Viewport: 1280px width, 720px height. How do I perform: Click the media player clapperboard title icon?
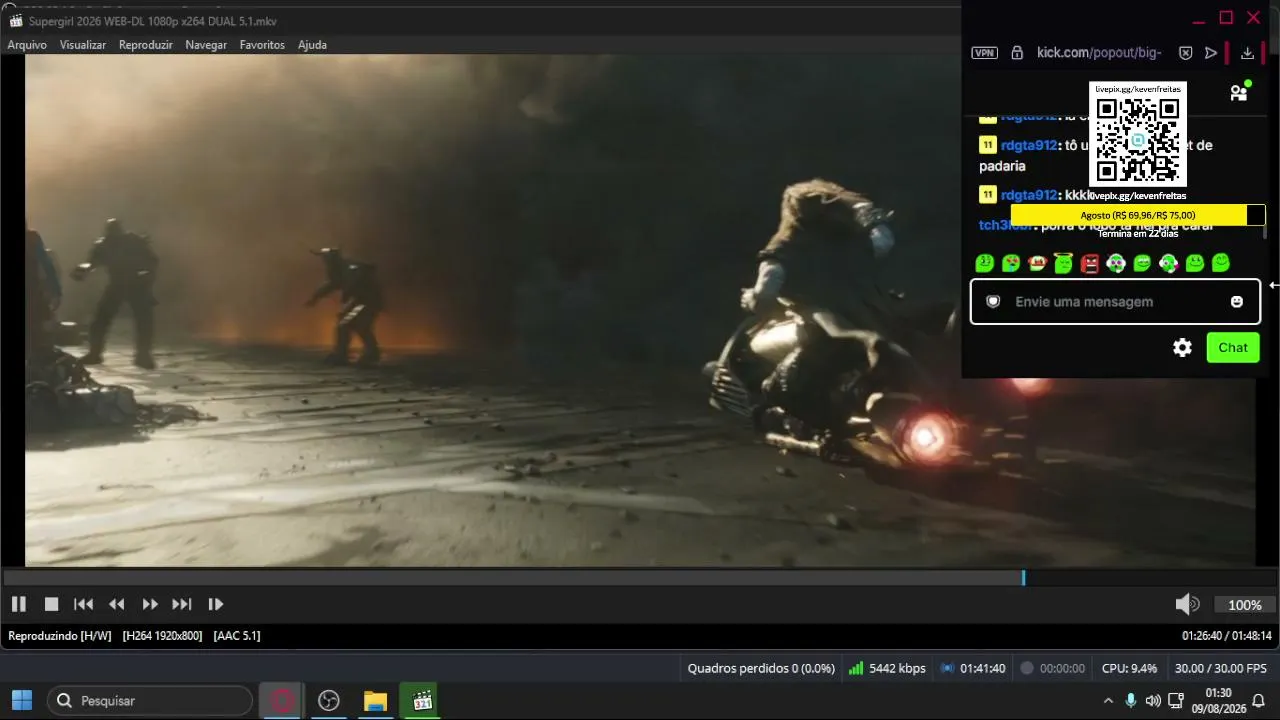point(15,21)
